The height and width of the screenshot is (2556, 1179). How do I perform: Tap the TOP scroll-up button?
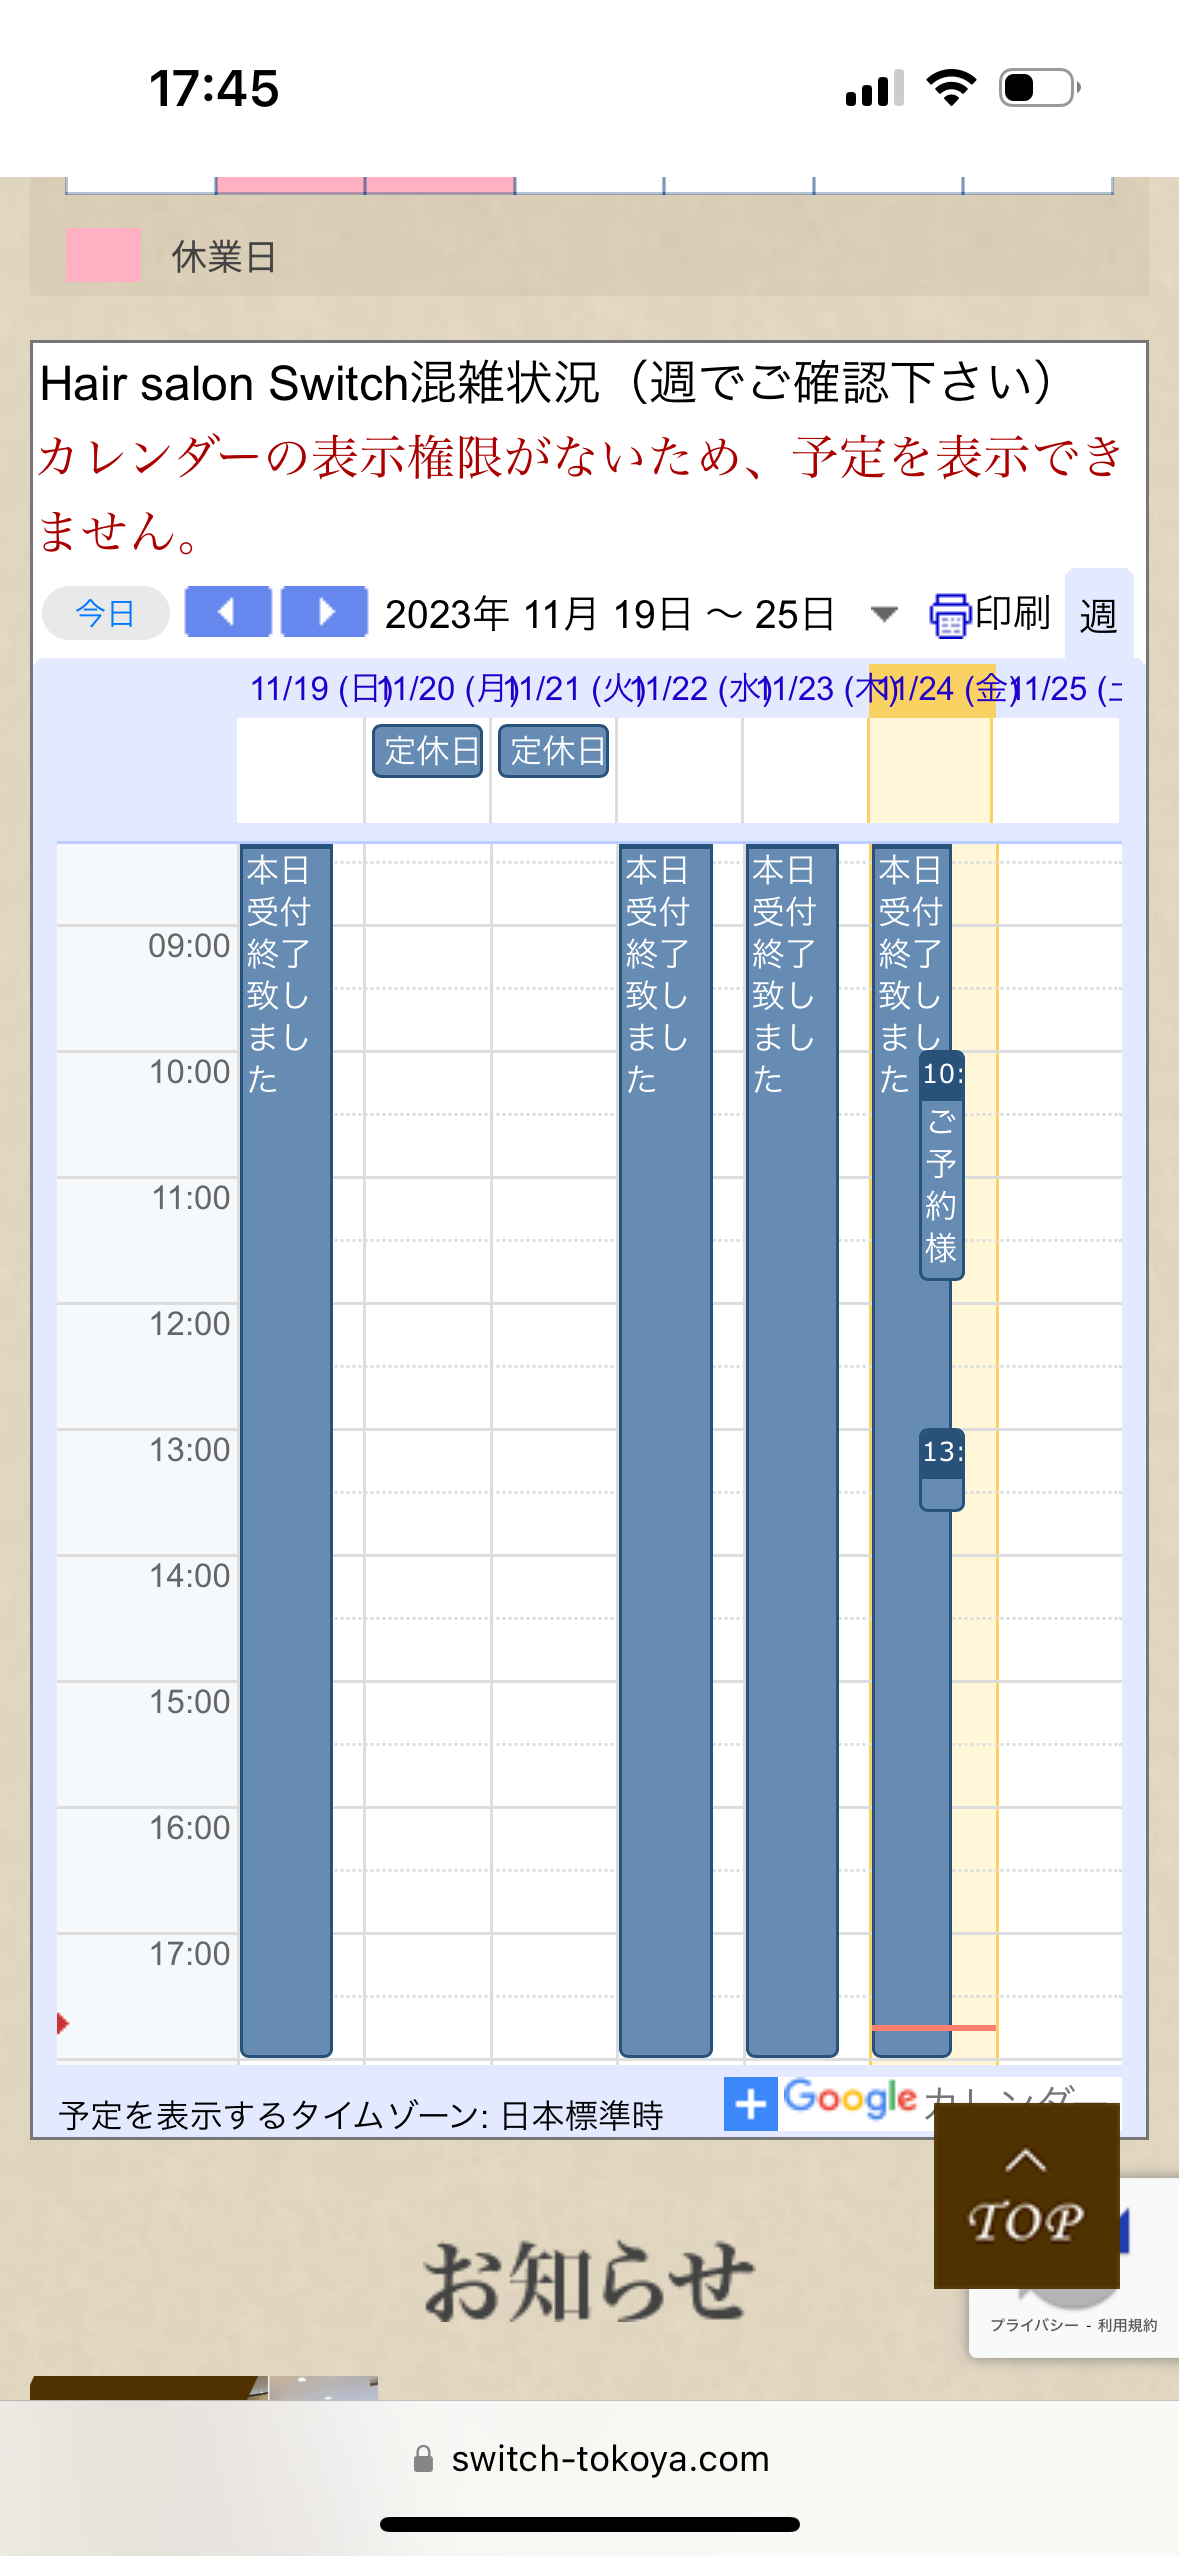click(1025, 2195)
